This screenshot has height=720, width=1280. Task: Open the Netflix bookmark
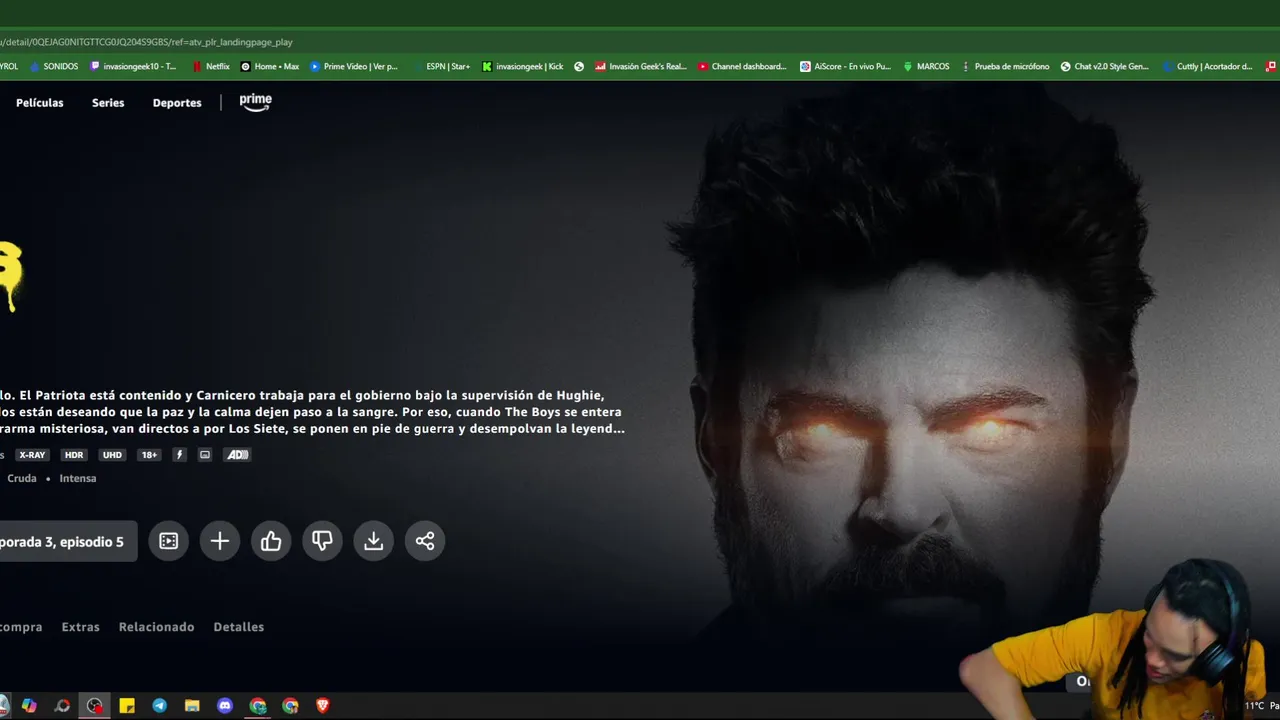pyautogui.click(x=211, y=67)
